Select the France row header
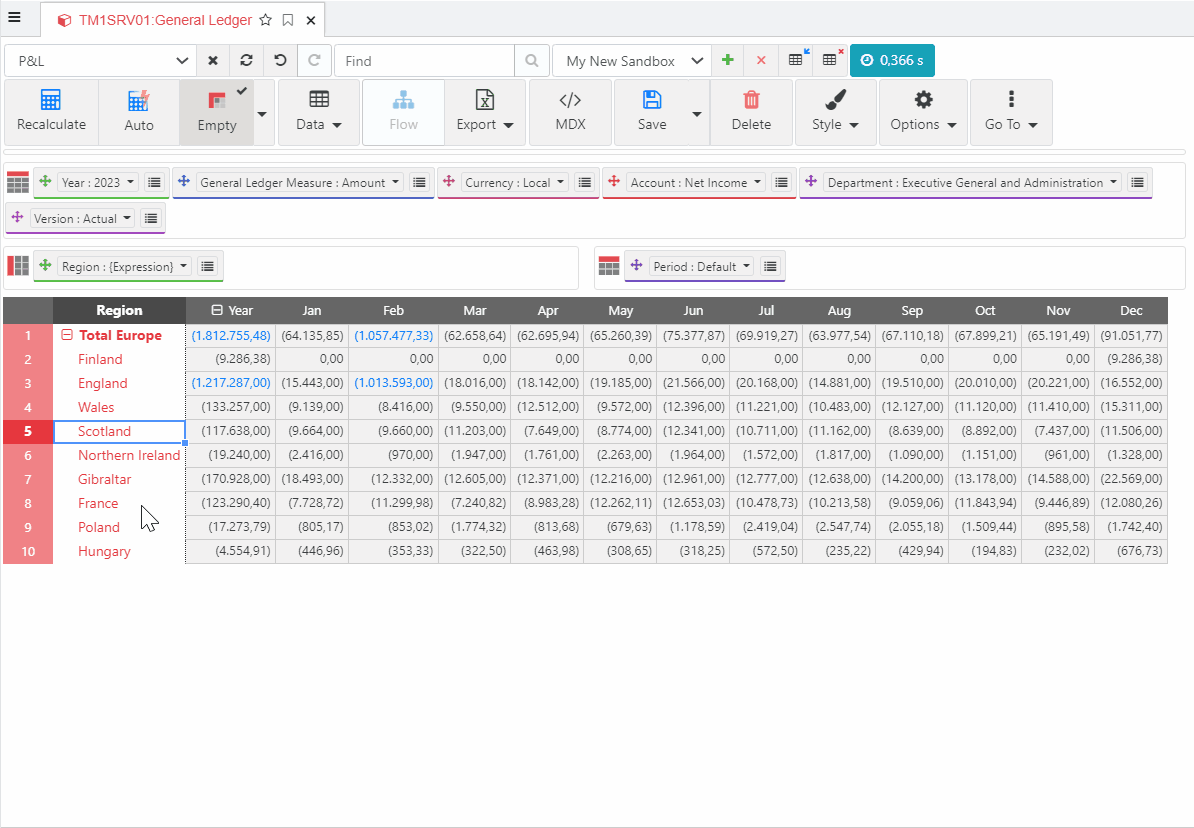This screenshot has width=1194, height=828. [x=98, y=504]
